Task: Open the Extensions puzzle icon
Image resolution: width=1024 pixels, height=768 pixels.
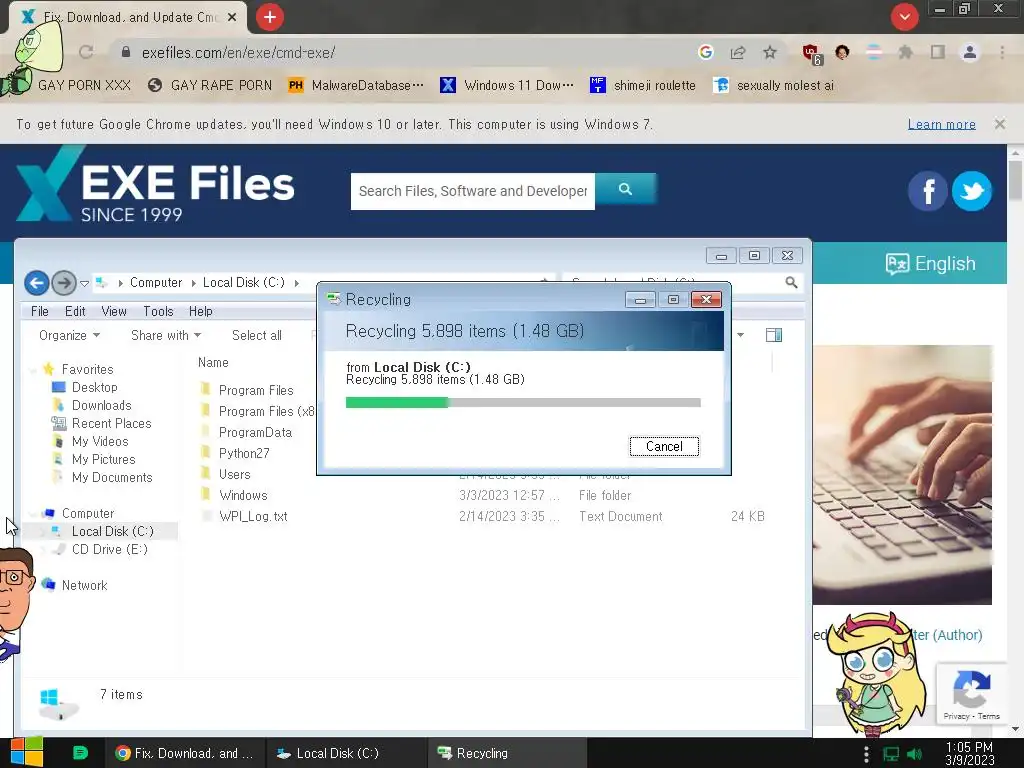Action: point(905,52)
